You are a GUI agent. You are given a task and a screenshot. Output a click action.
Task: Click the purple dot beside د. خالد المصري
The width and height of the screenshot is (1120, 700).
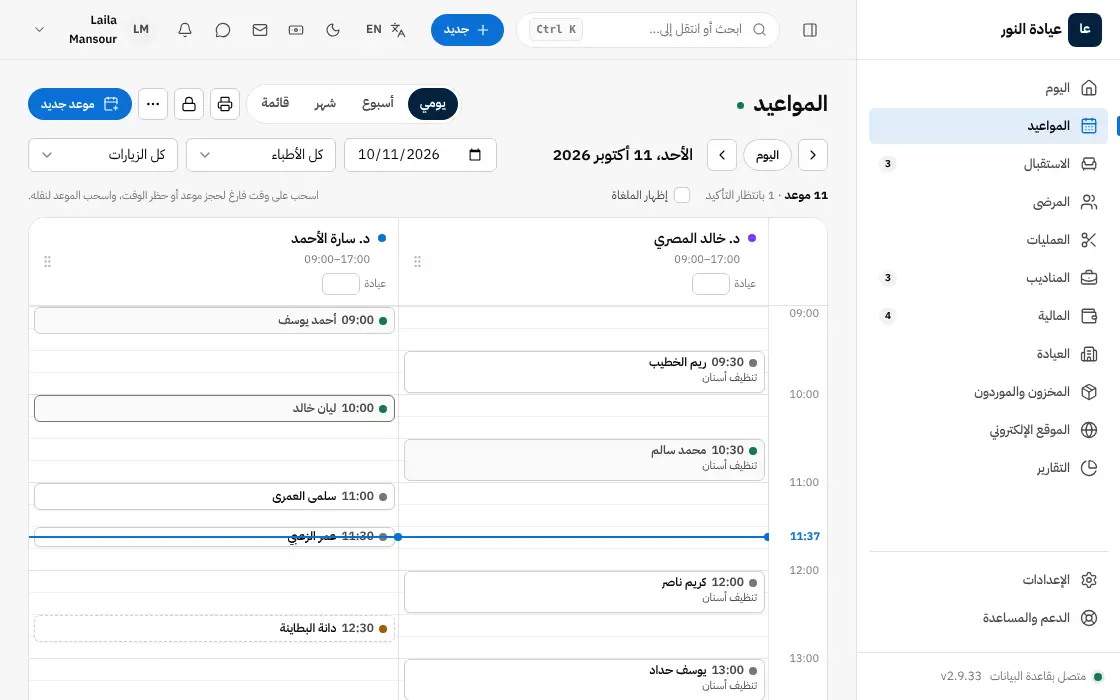click(751, 238)
